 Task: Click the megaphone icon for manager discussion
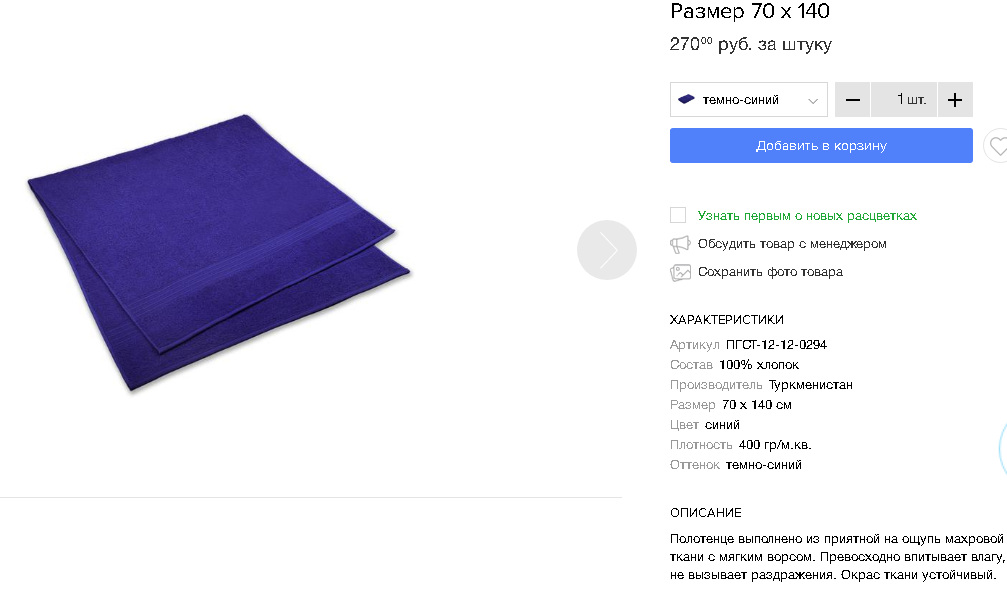click(x=680, y=244)
